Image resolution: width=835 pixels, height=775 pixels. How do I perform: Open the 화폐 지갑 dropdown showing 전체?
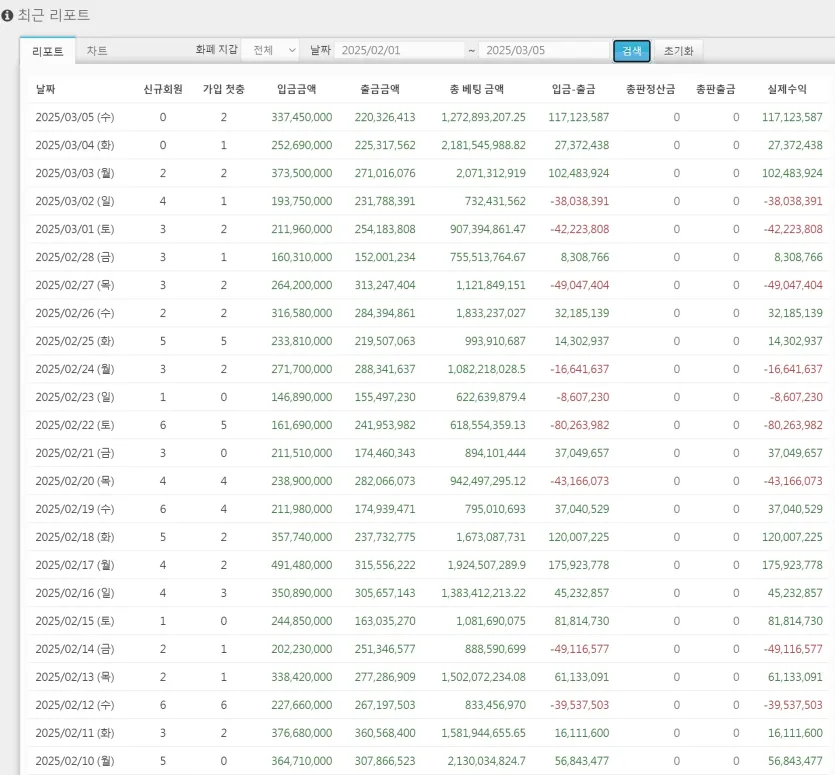click(271, 50)
